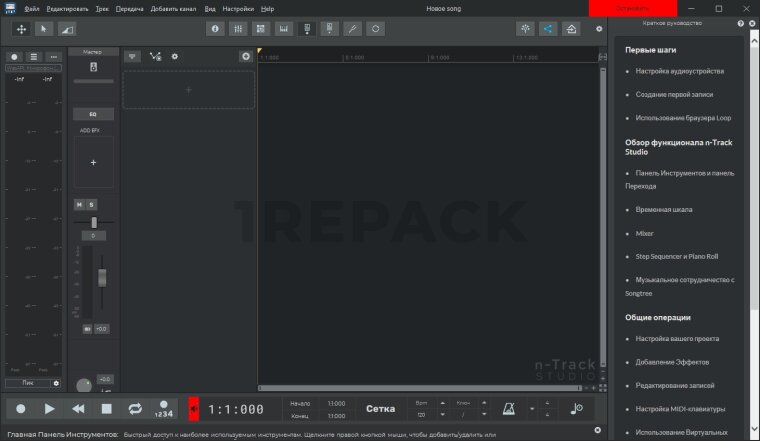Expand the track filter dropdown arrow
The height and width of the screenshot is (441, 760).
point(132,57)
